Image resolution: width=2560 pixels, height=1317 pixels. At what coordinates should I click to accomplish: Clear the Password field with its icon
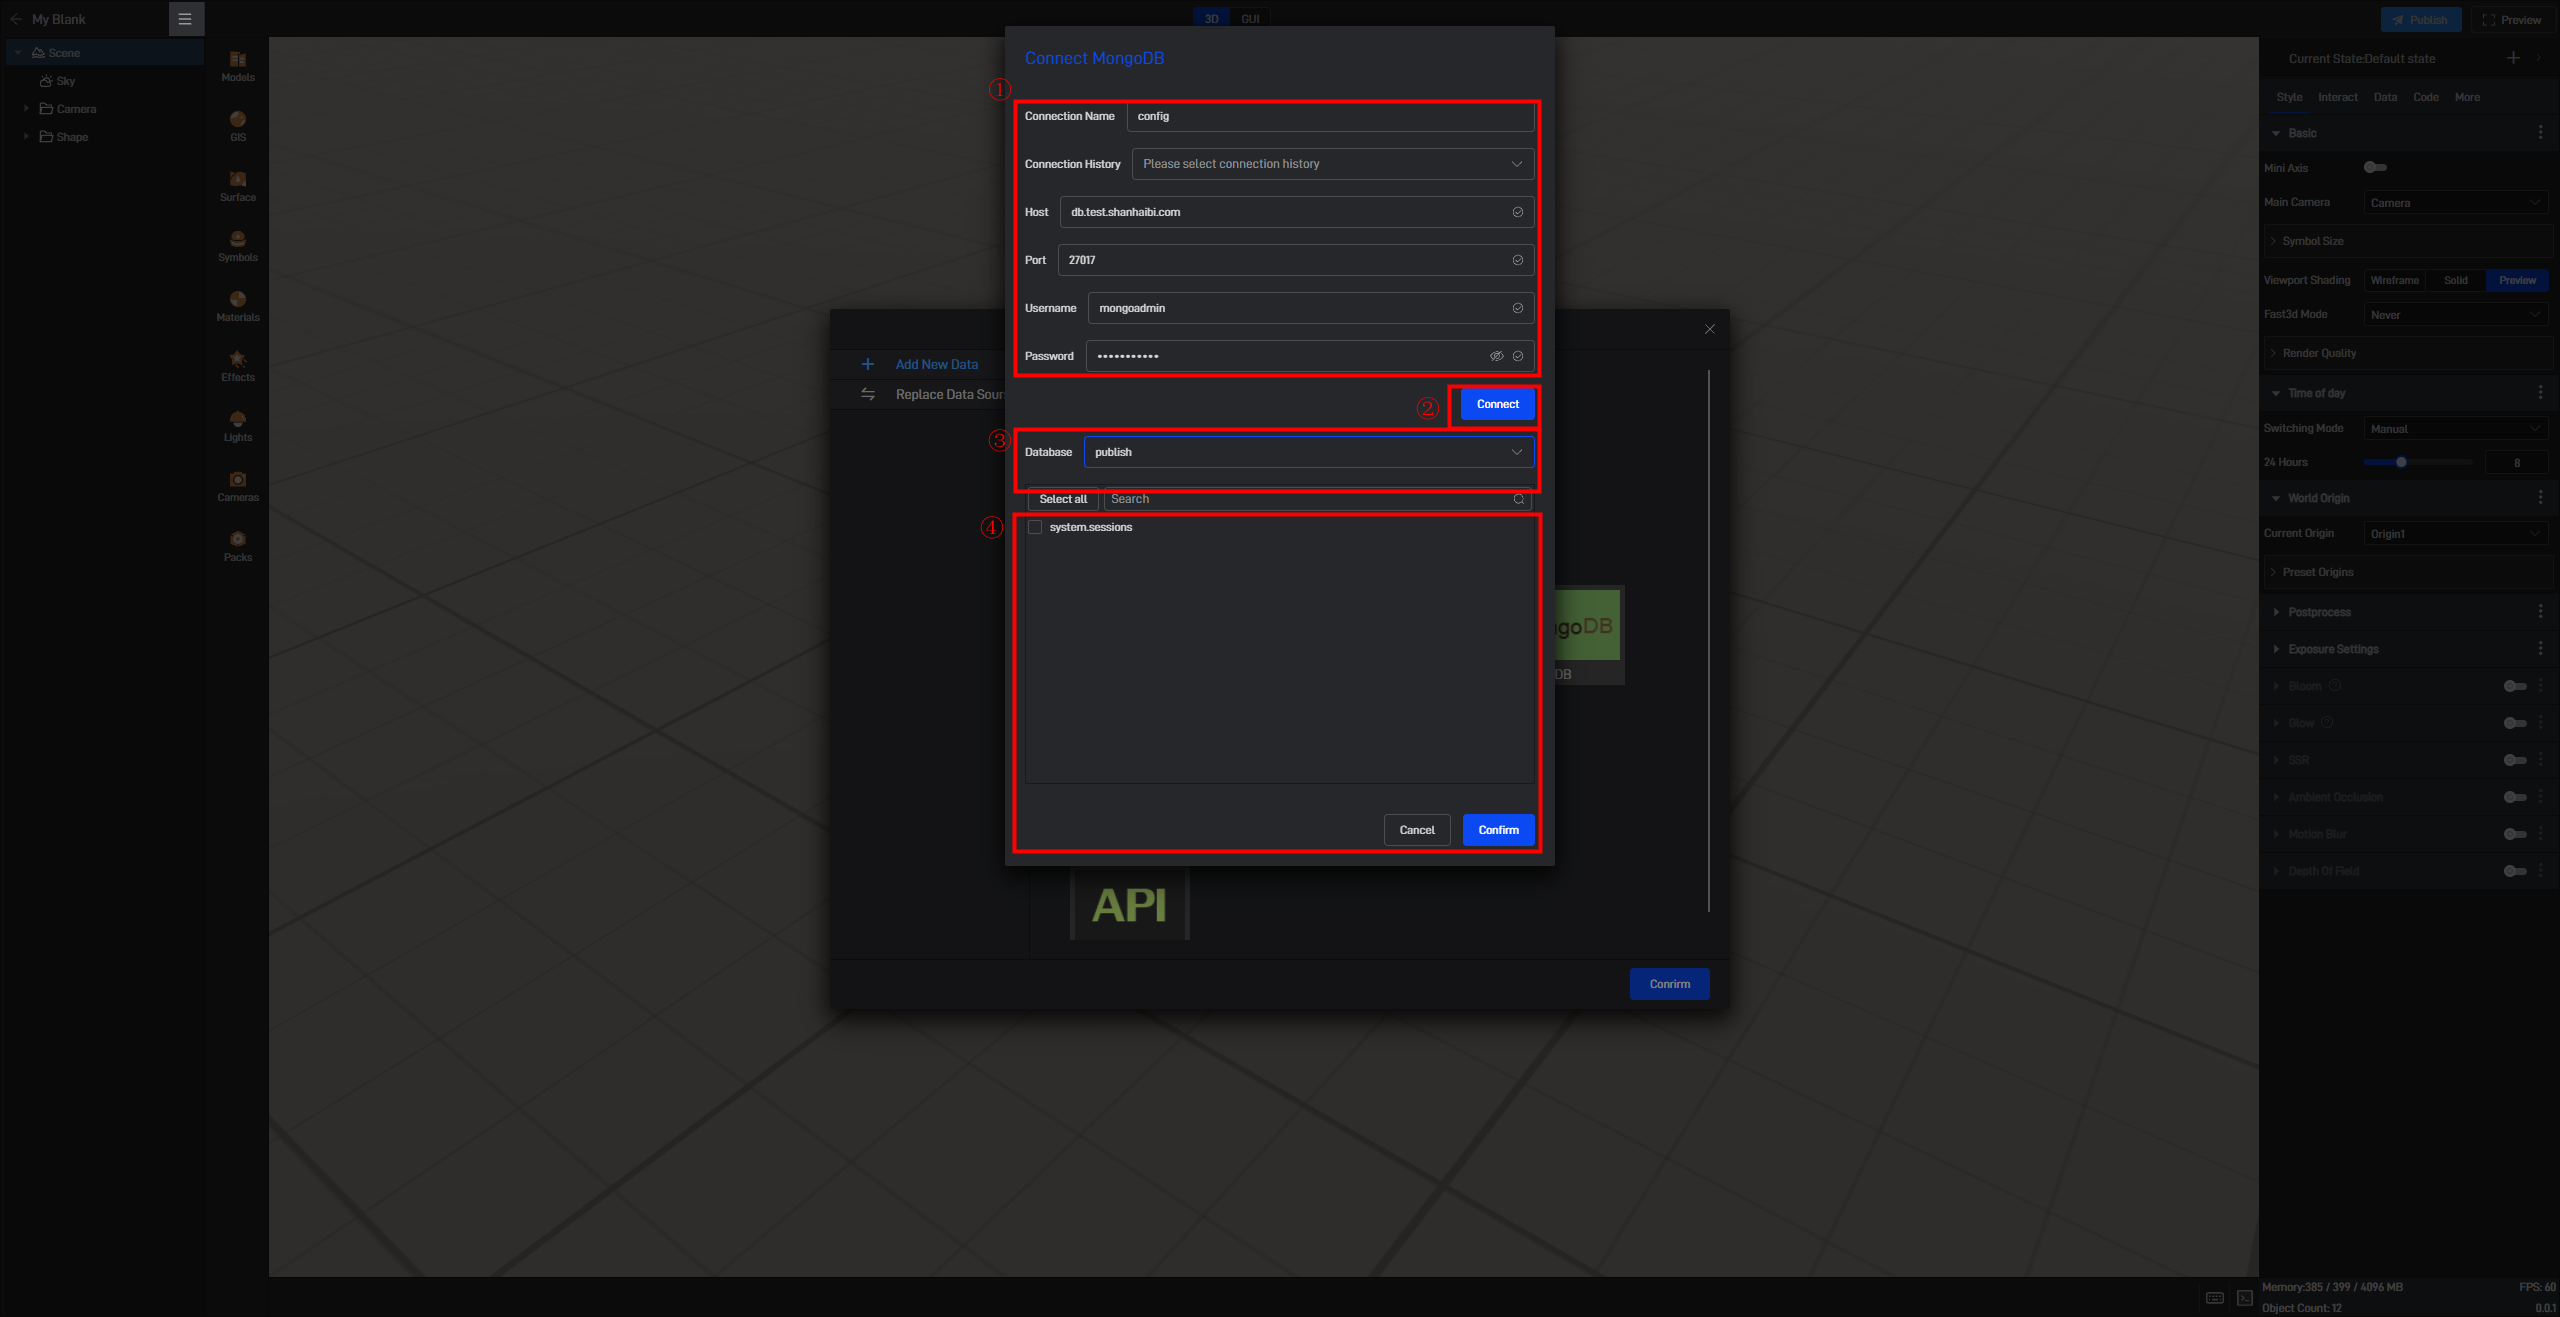pyautogui.click(x=1518, y=356)
